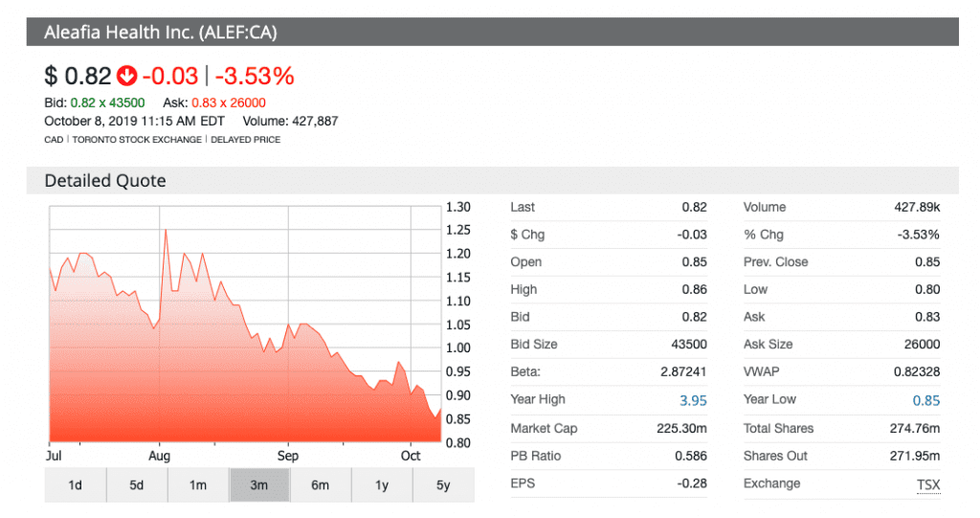Click the Beta value 2.87241
Image resolution: width=980 pixels, height=518 pixels.
683,372
